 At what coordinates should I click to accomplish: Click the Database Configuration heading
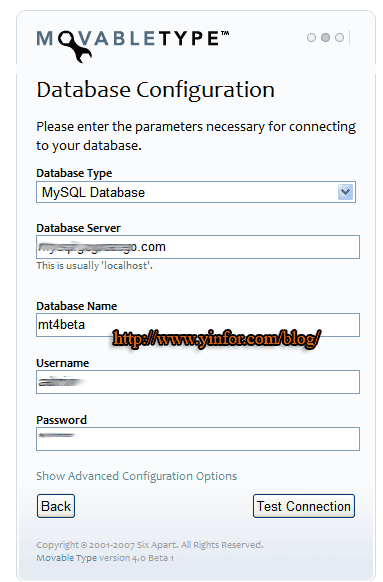156,90
